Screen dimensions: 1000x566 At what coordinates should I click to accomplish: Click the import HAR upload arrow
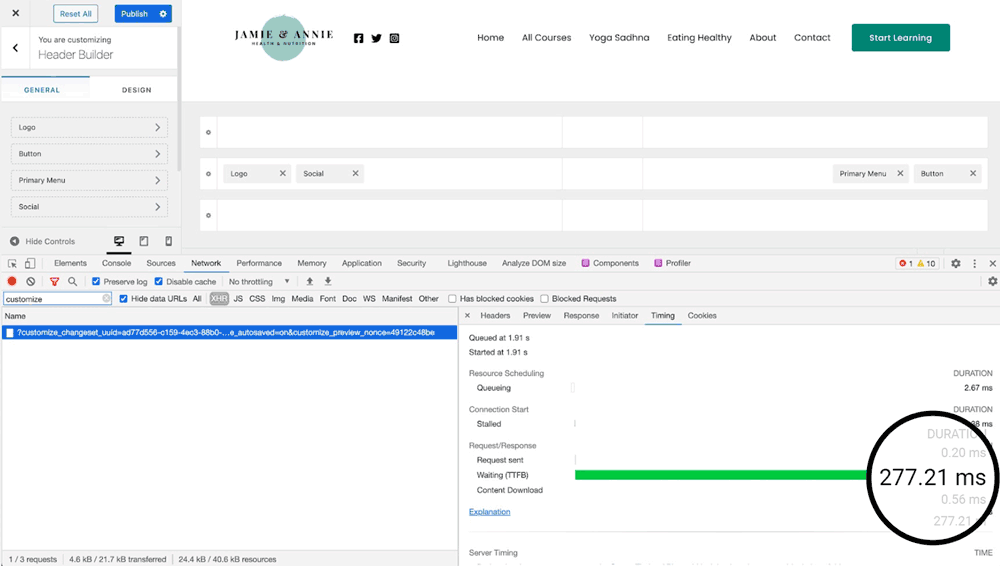pos(310,282)
